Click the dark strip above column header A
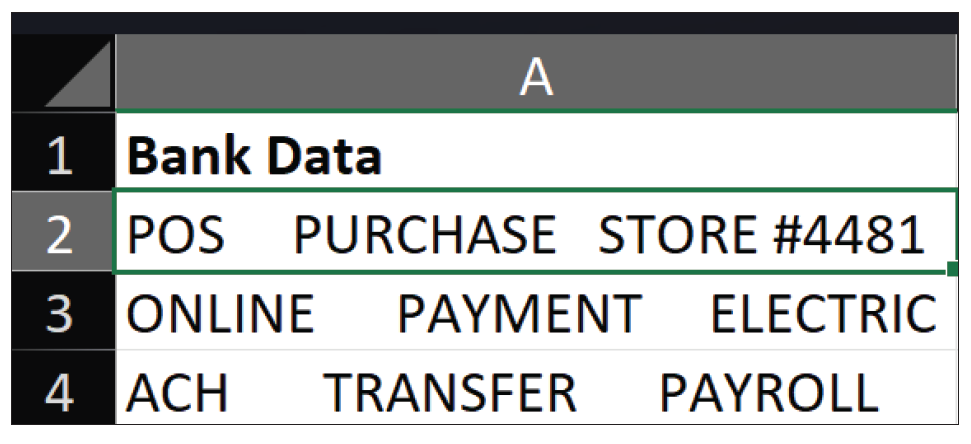The image size is (971, 444). tap(485, 23)
